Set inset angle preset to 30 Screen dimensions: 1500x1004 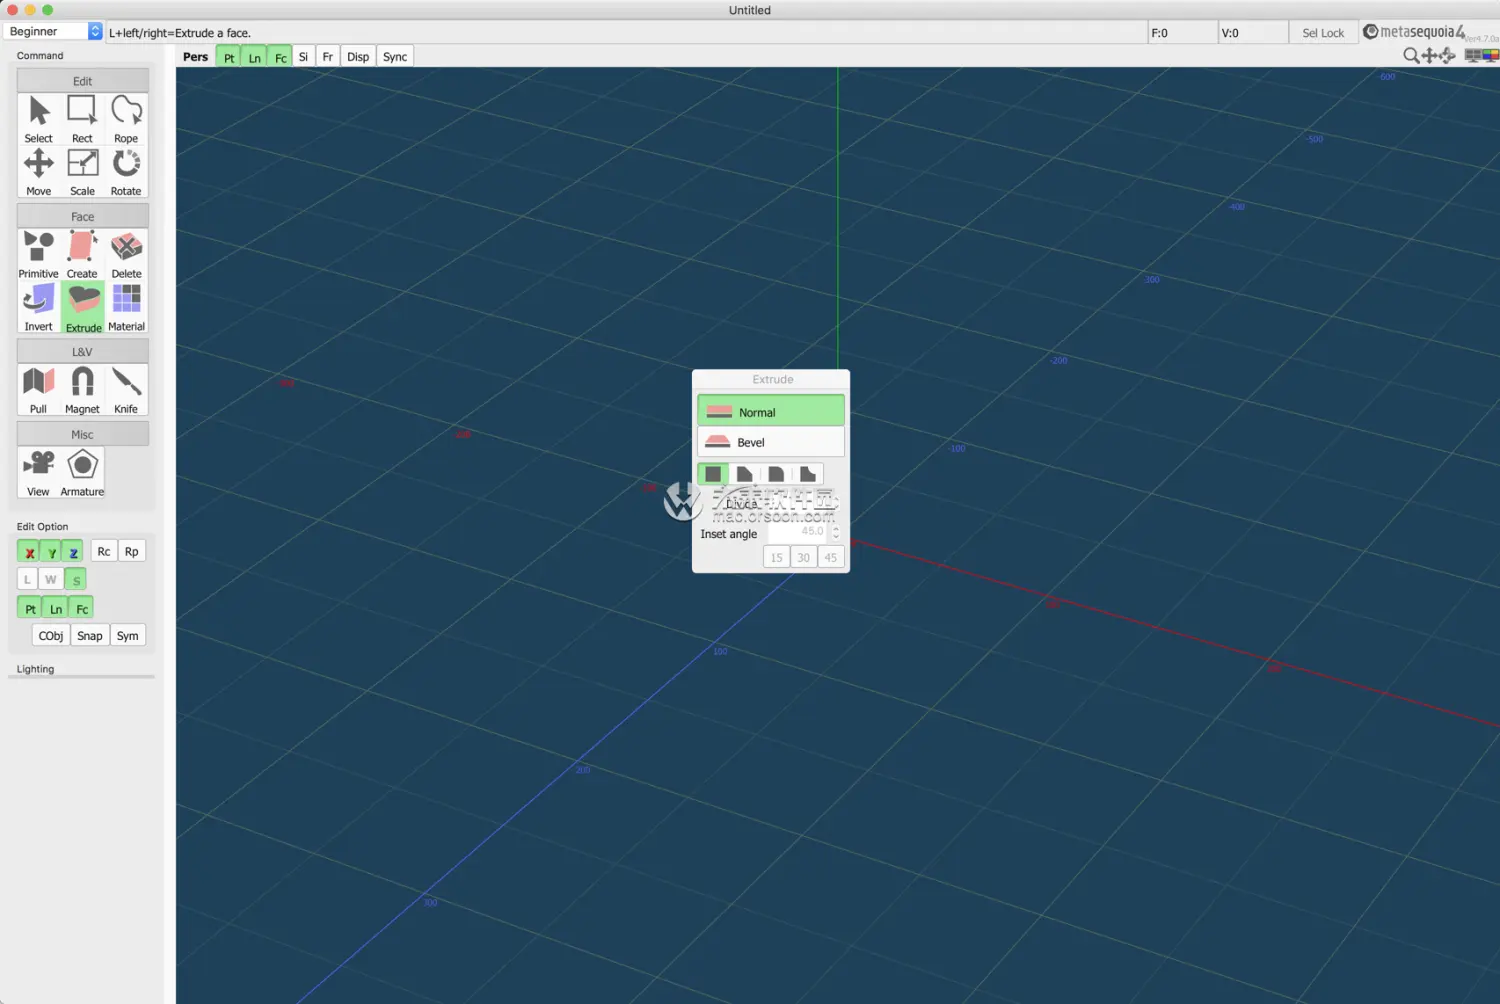[x=804, y=557]
